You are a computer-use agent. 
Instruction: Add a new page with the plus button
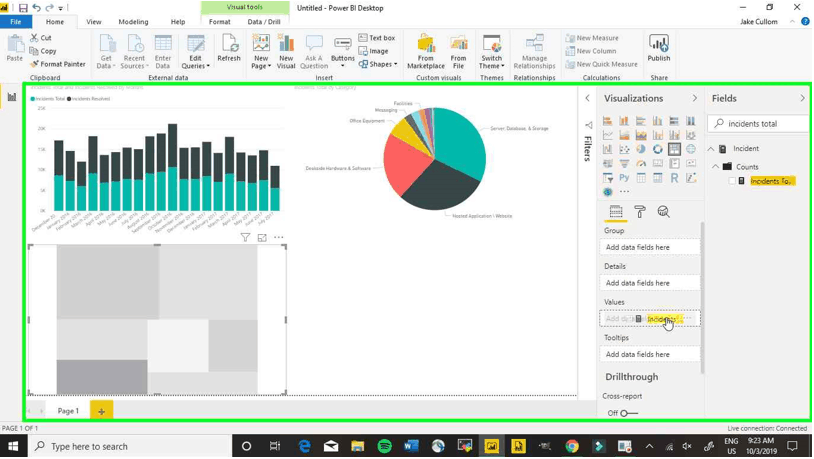(101, 411)
